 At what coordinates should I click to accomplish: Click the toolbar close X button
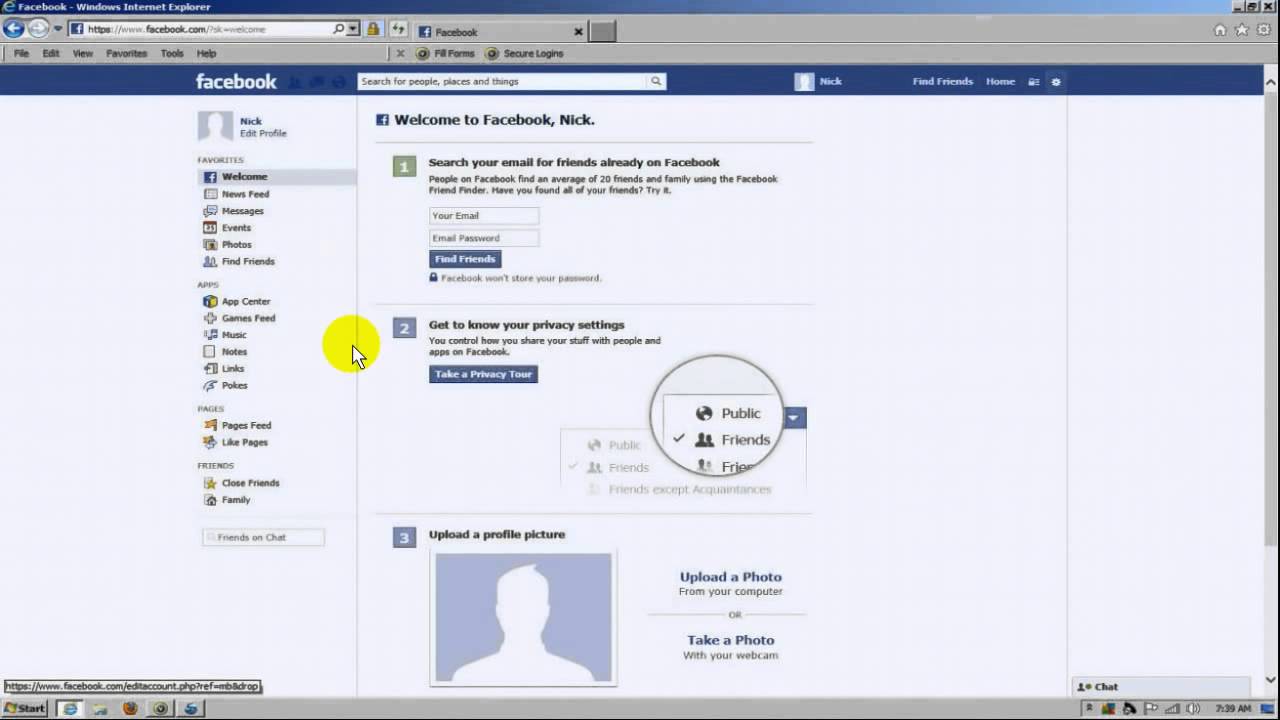tap(401, 53)
